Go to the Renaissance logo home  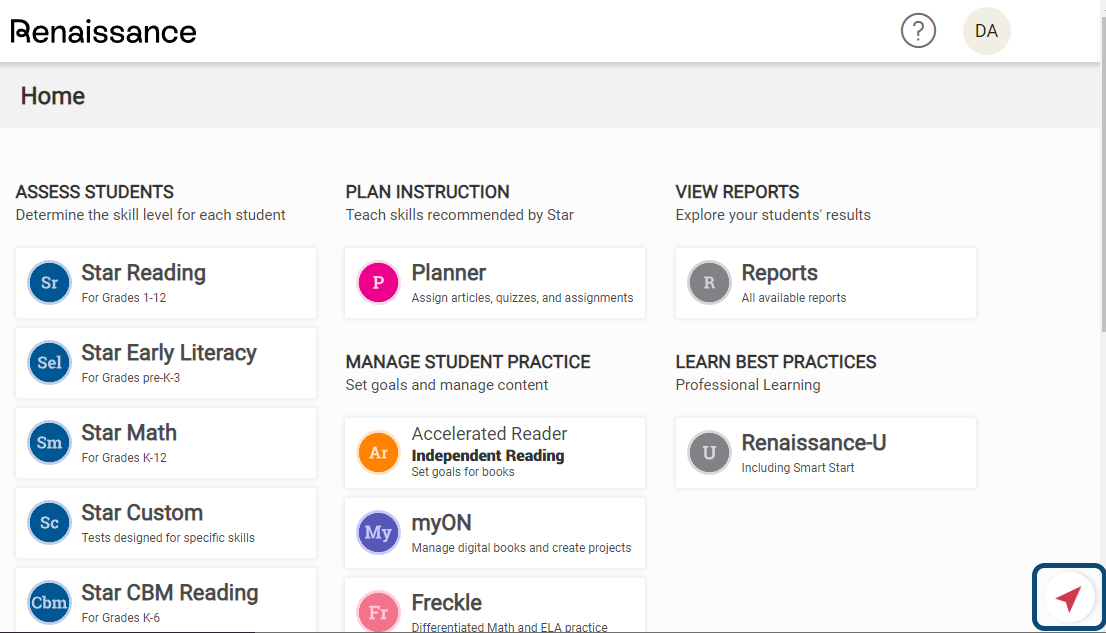[103, 32]
